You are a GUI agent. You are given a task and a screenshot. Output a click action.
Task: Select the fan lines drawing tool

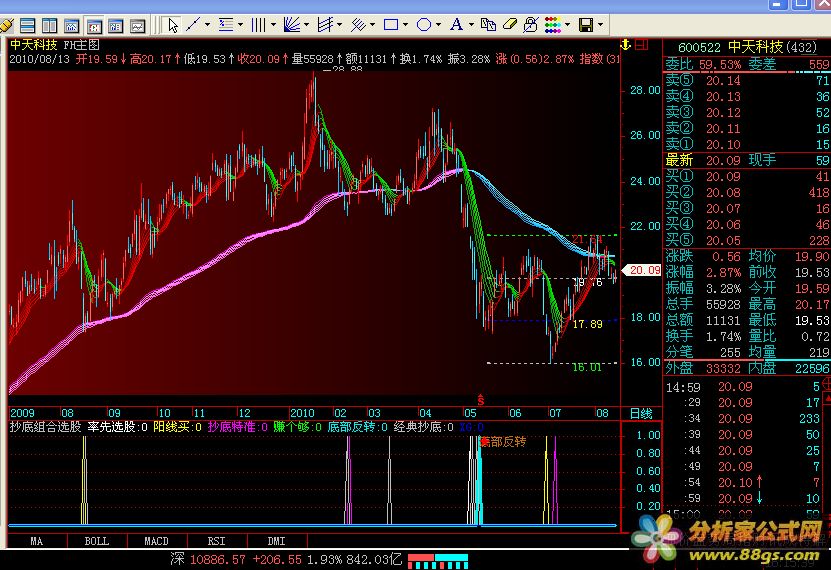291,25
